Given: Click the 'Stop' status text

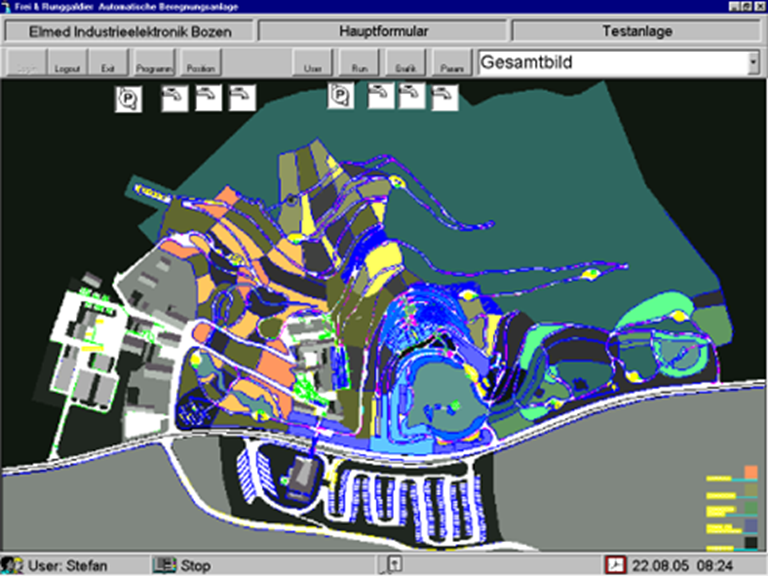Looking at the screenshot, I should click(x=195, y=566).
